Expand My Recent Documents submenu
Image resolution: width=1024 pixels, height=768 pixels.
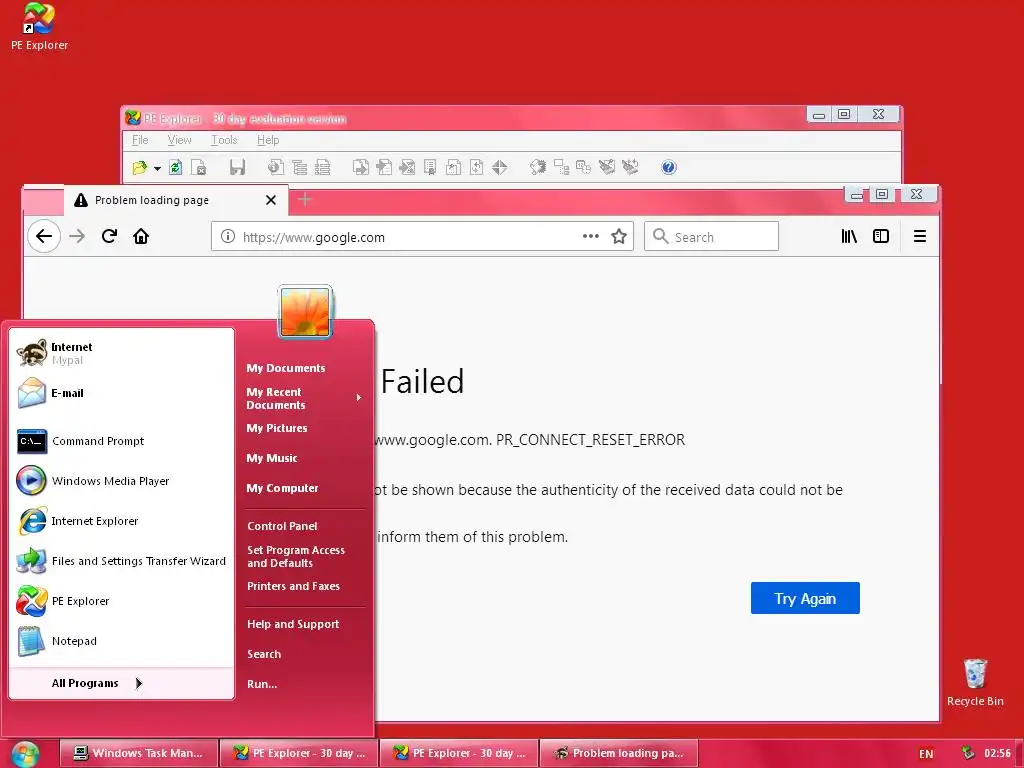point(304,398)
